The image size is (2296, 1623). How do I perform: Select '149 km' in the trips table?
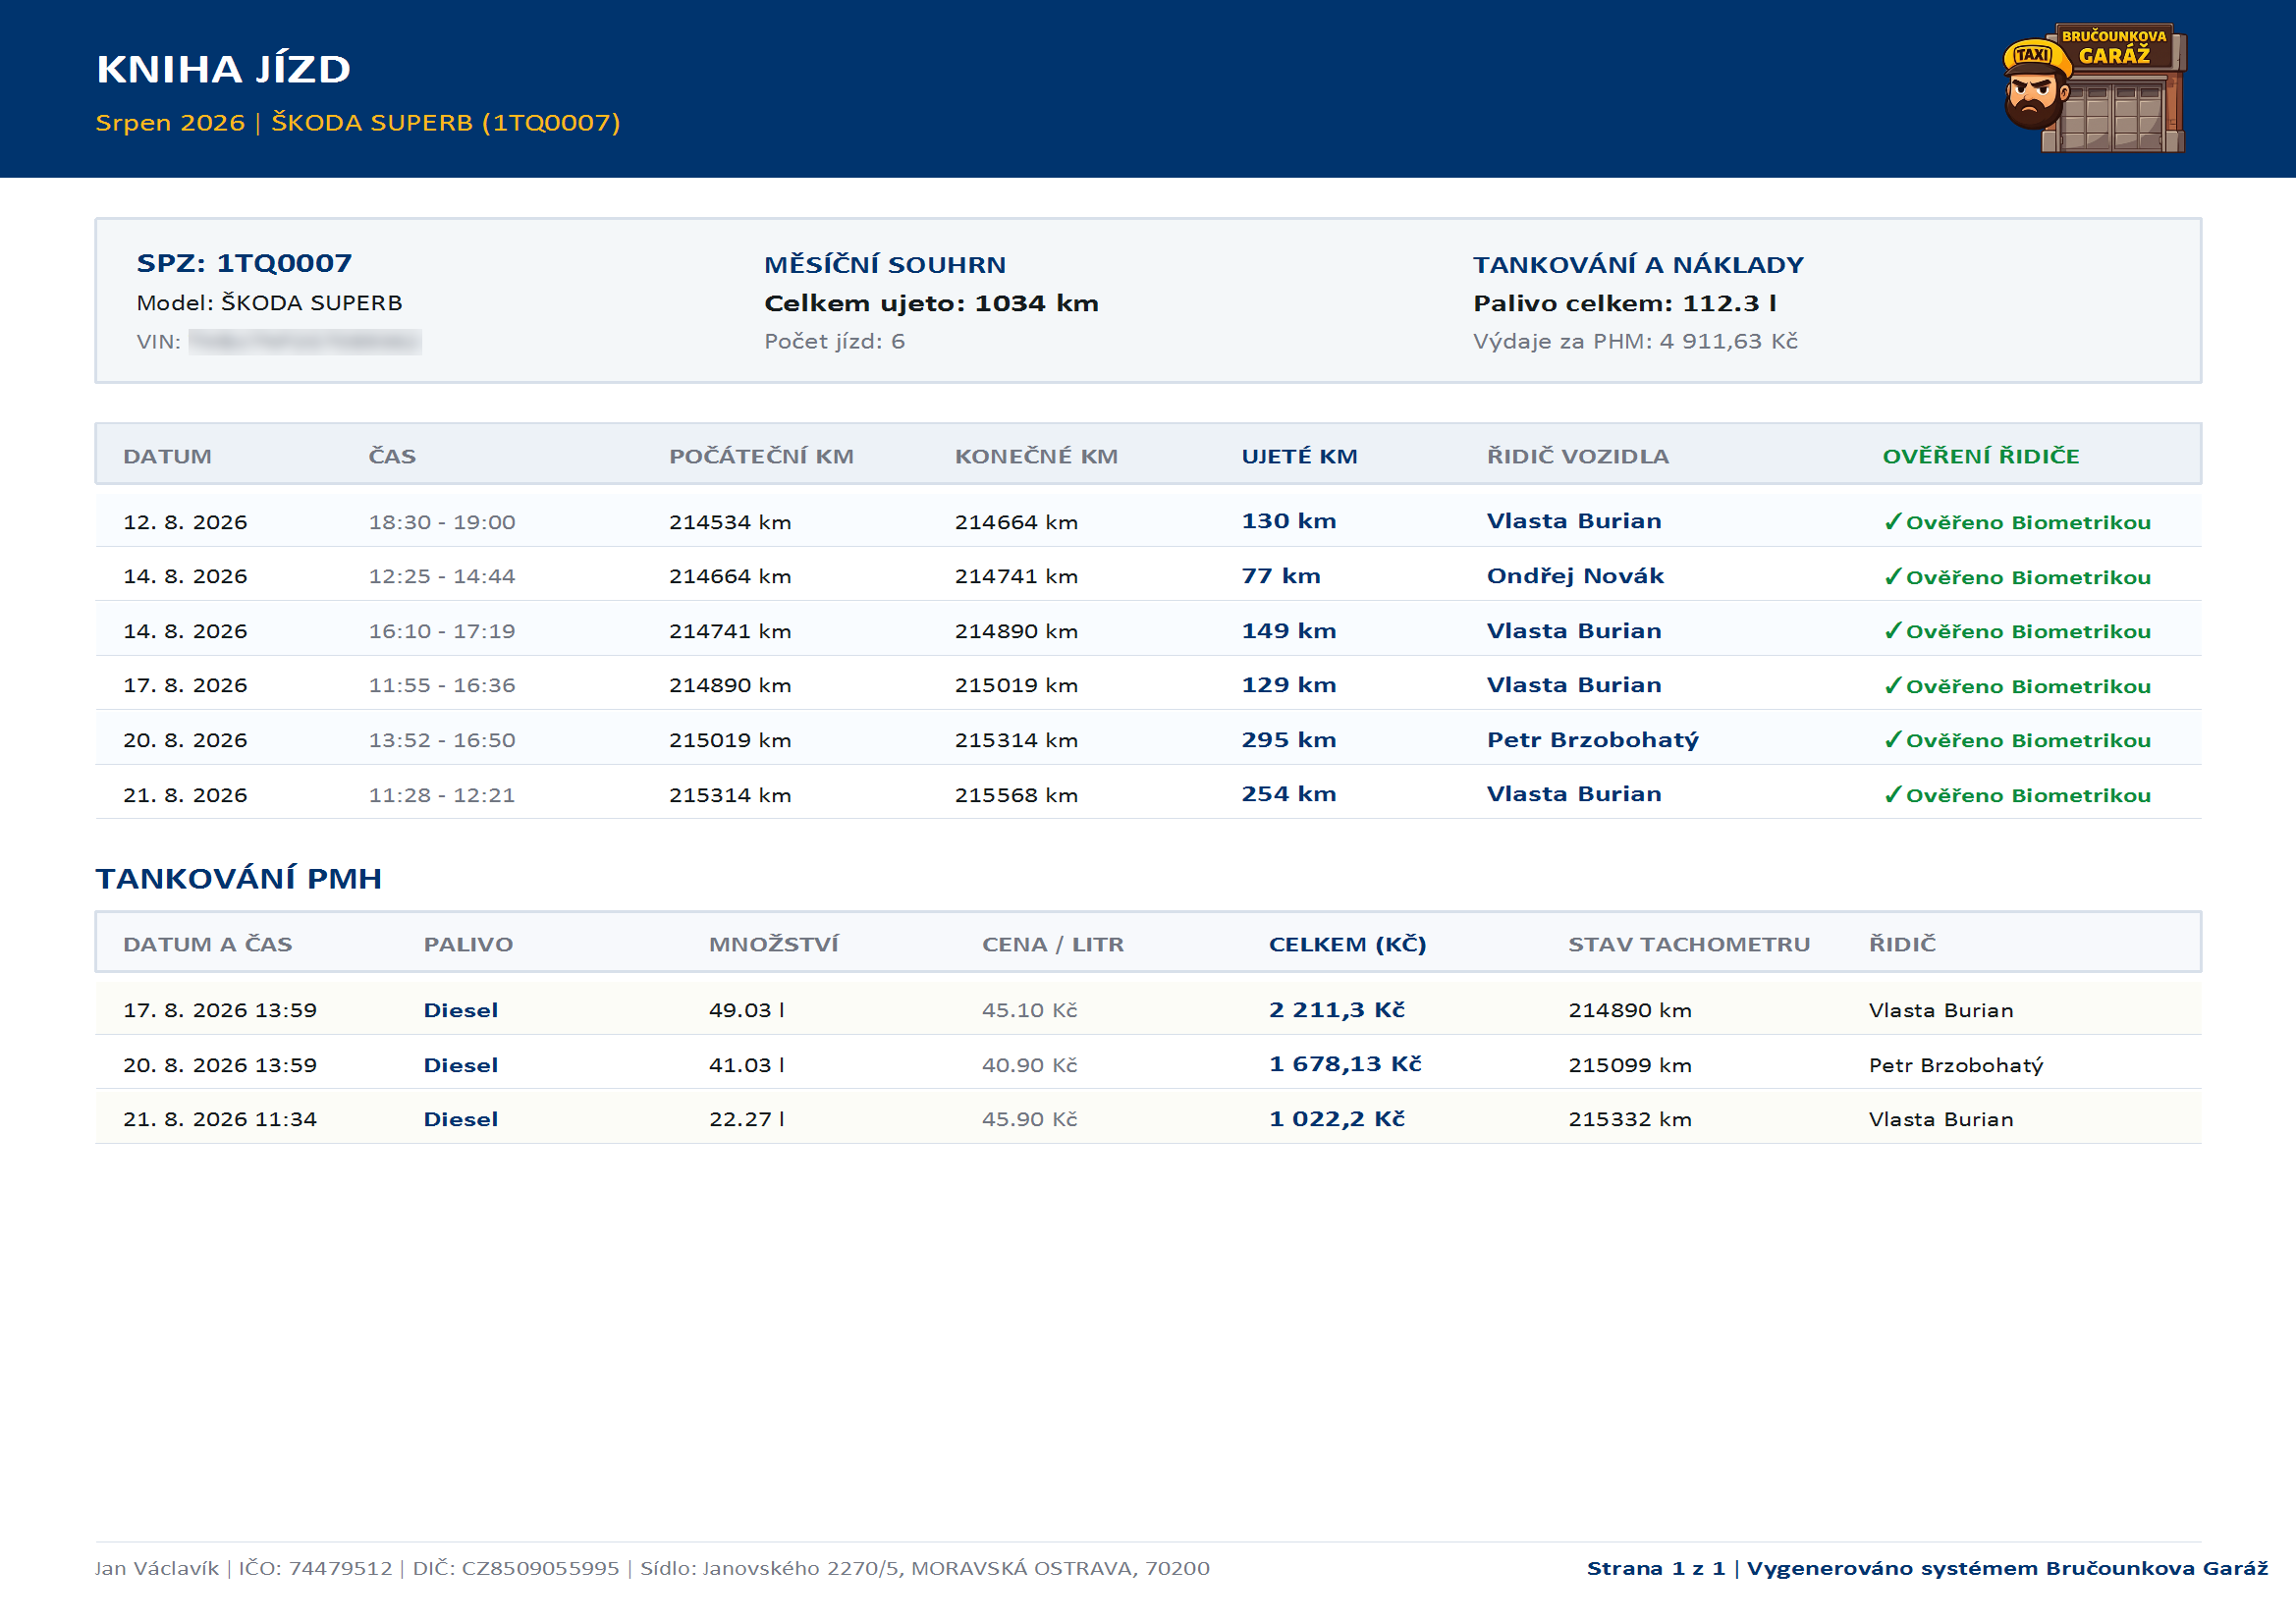pos(1289,631)
